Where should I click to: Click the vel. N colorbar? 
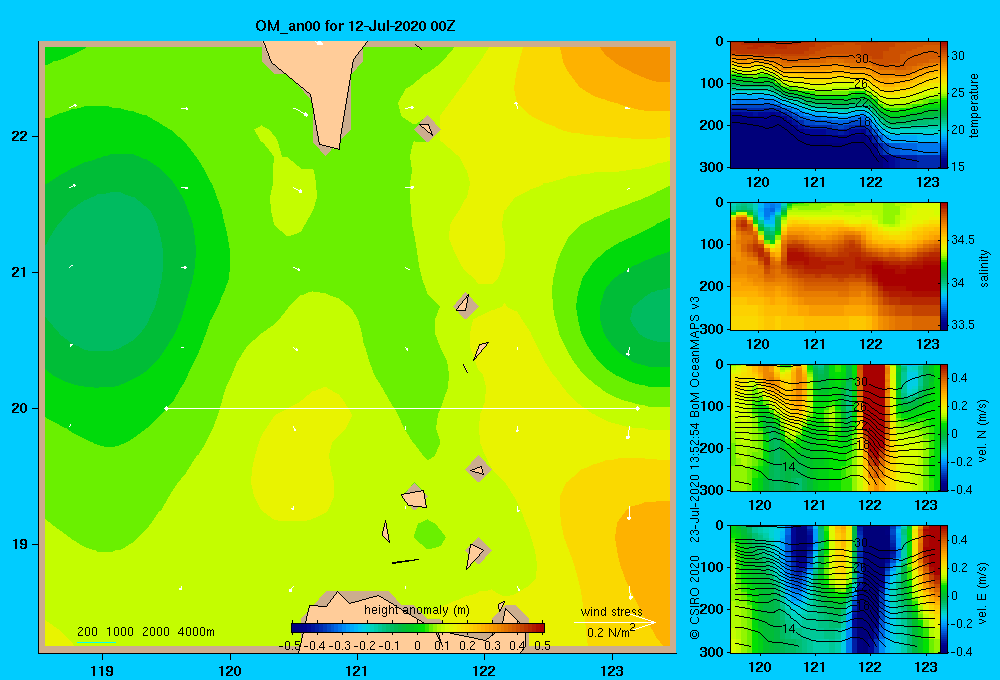pyautogui.click(x=944, y=427)
